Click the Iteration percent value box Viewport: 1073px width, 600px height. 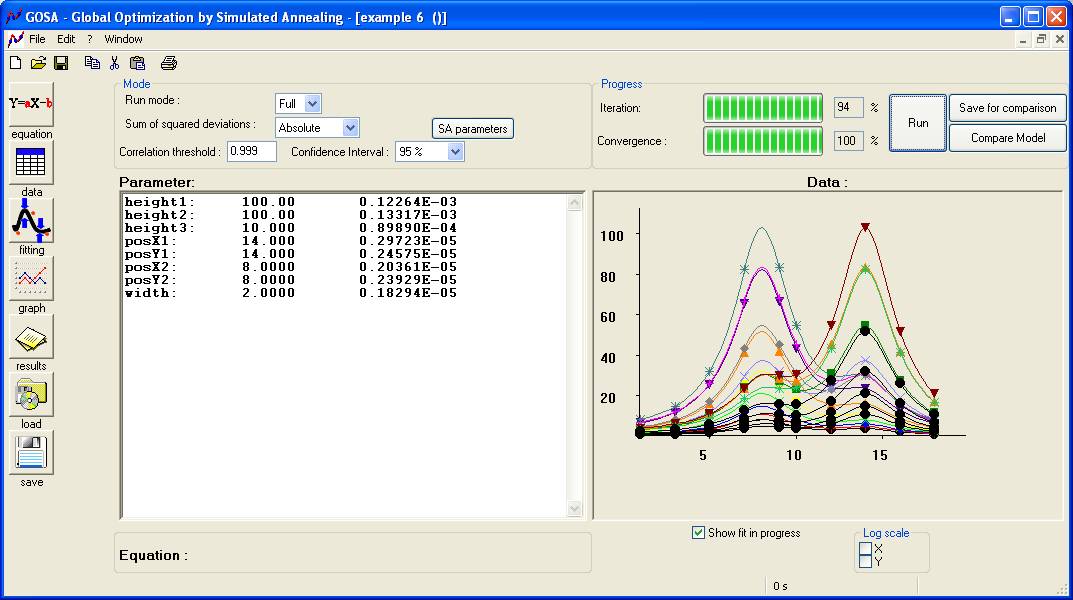click(849, 107)
